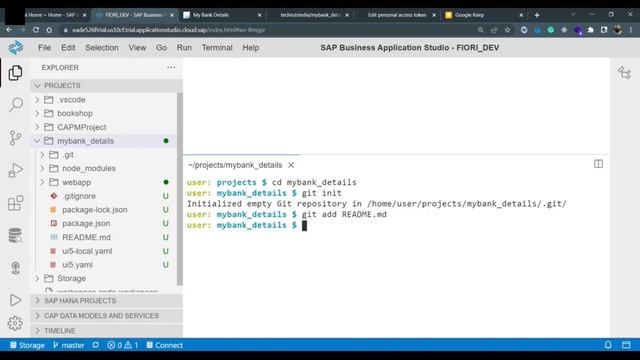Click the master branch status item
Screen dimensions: 640x360
tap(69, 345)
